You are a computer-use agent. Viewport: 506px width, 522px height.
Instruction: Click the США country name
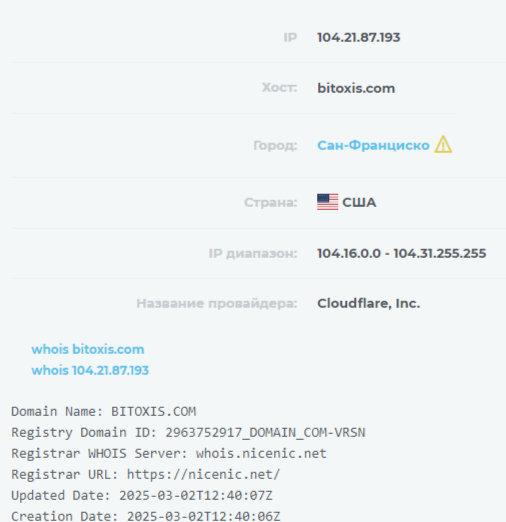point(359,202)
